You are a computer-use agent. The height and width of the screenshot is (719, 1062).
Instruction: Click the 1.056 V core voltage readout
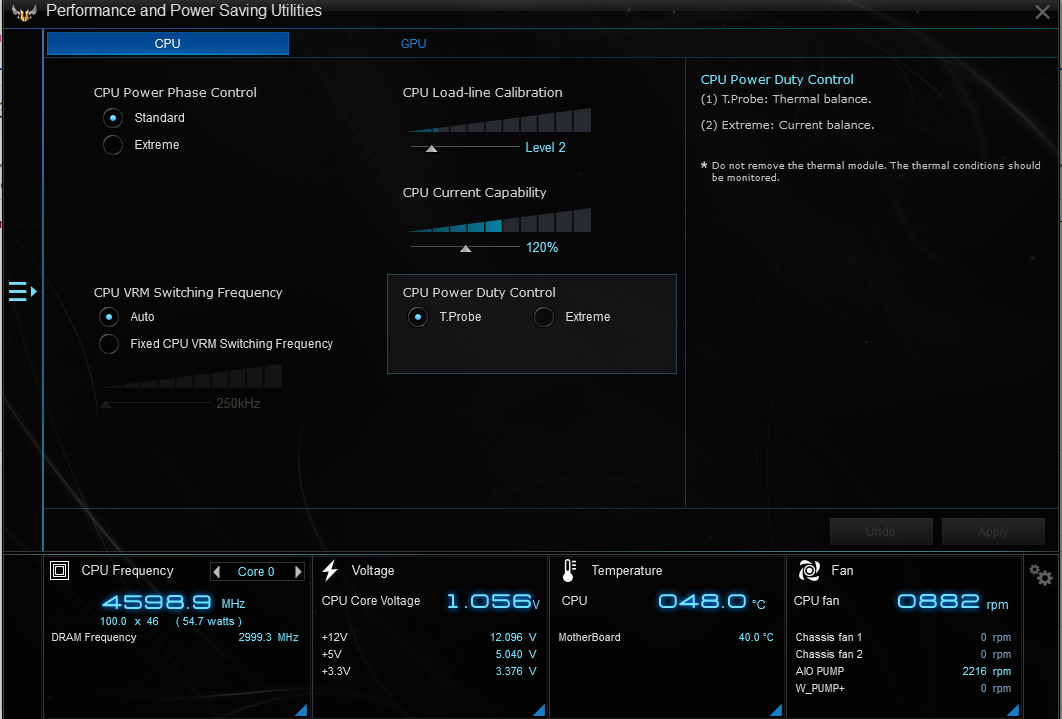point(493,601)
